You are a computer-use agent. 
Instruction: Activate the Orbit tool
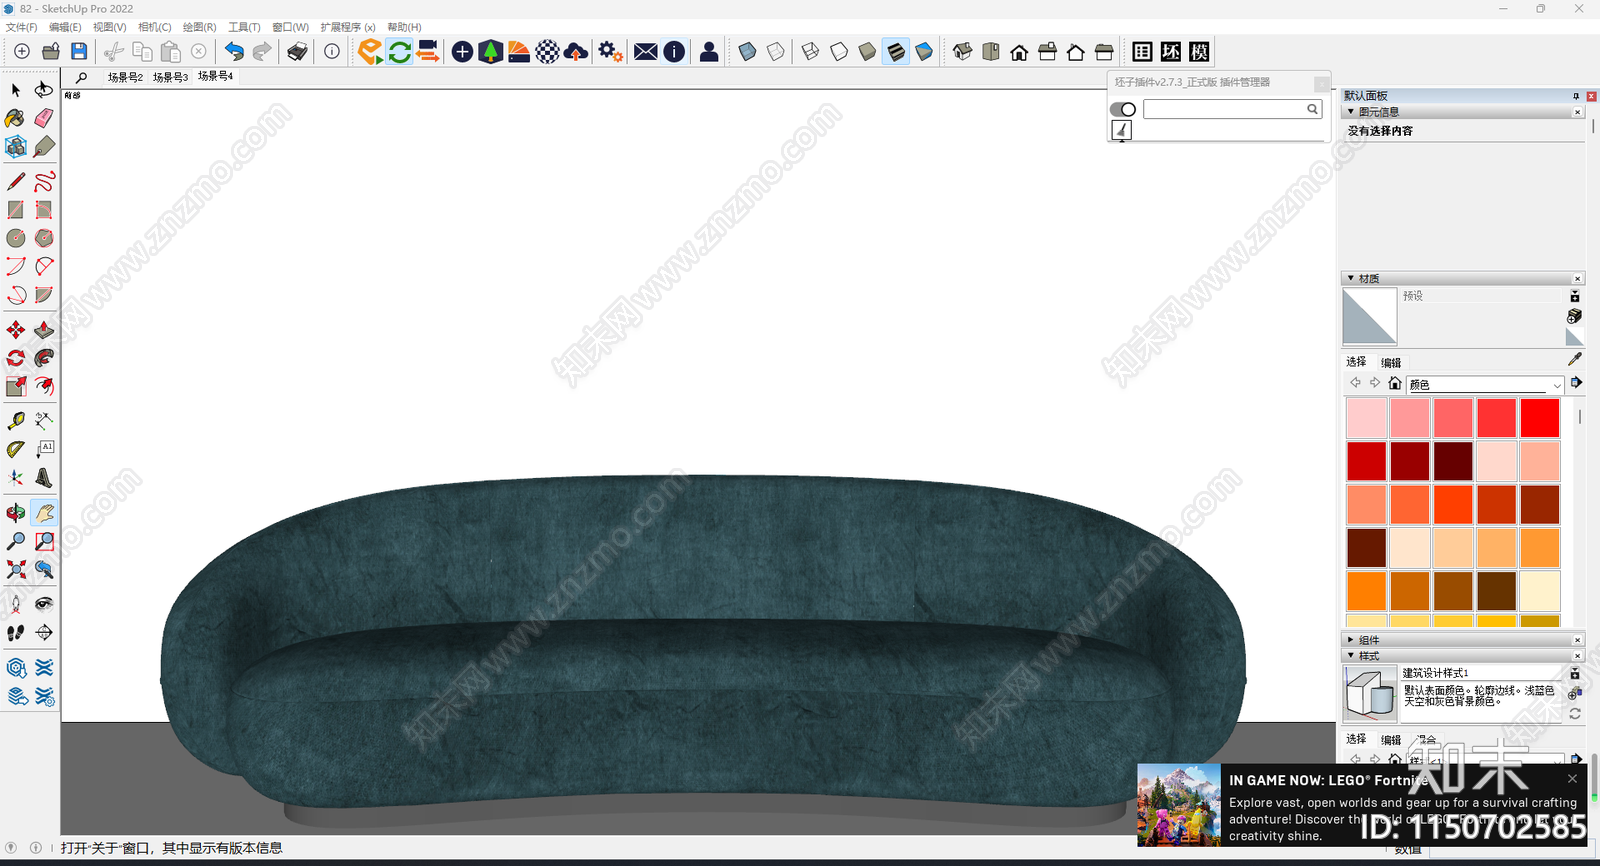16,513
